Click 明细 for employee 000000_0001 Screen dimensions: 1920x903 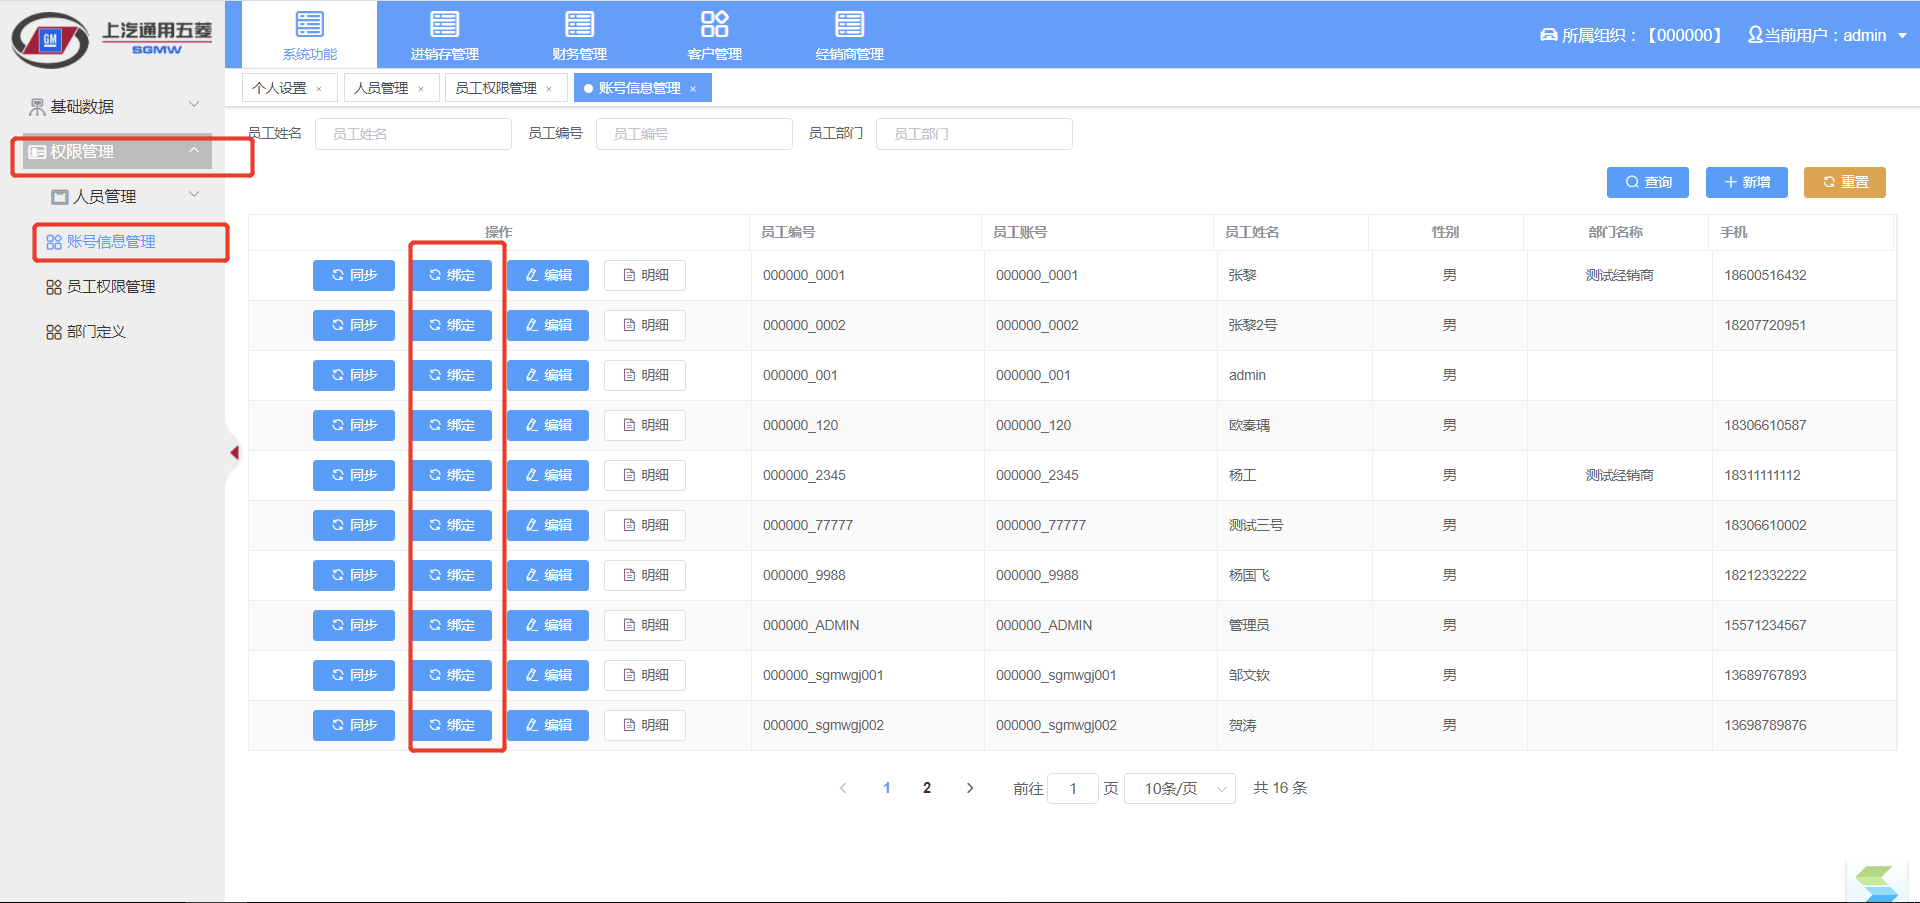coord(645,275)
